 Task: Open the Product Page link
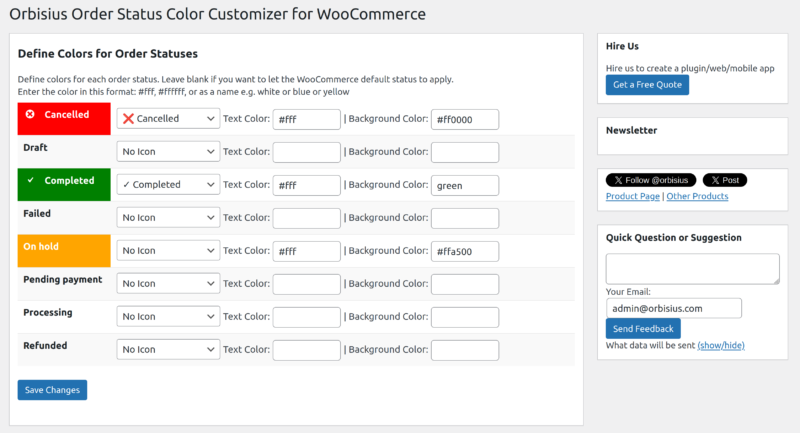tap(632, 196)
